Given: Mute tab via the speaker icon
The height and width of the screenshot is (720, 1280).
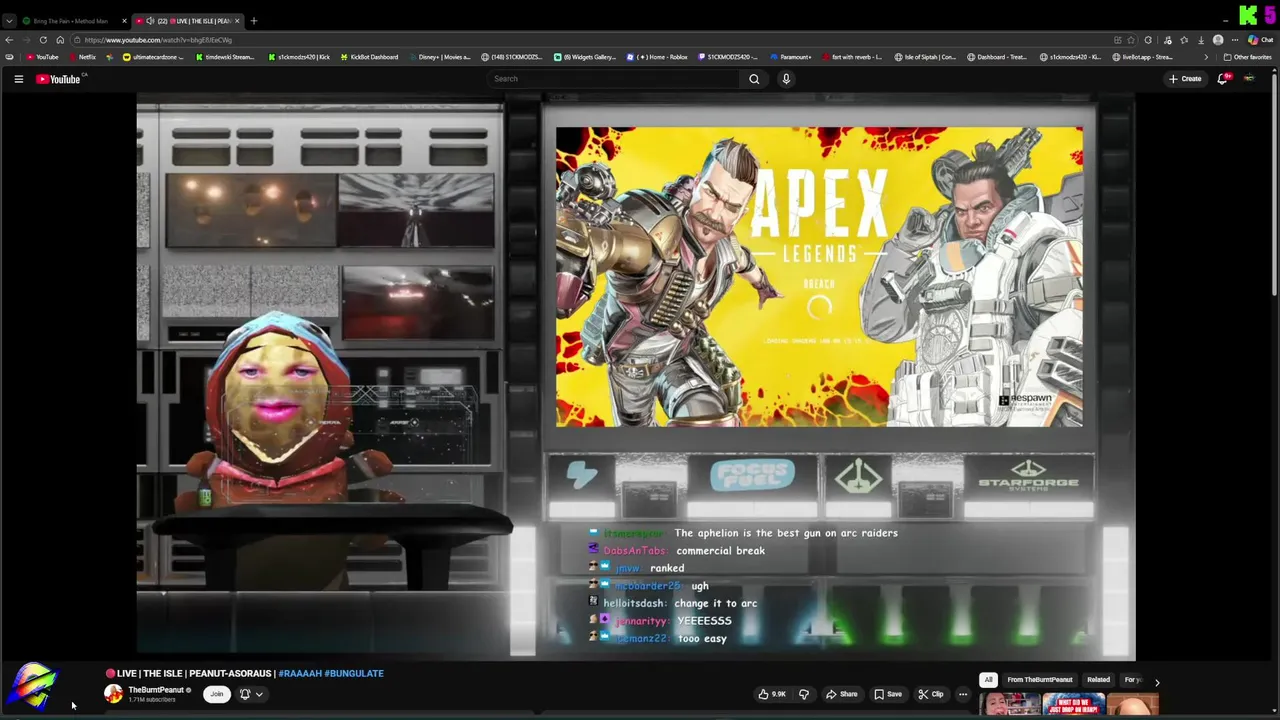Looking at the screenshot, I should coord(150,21).
